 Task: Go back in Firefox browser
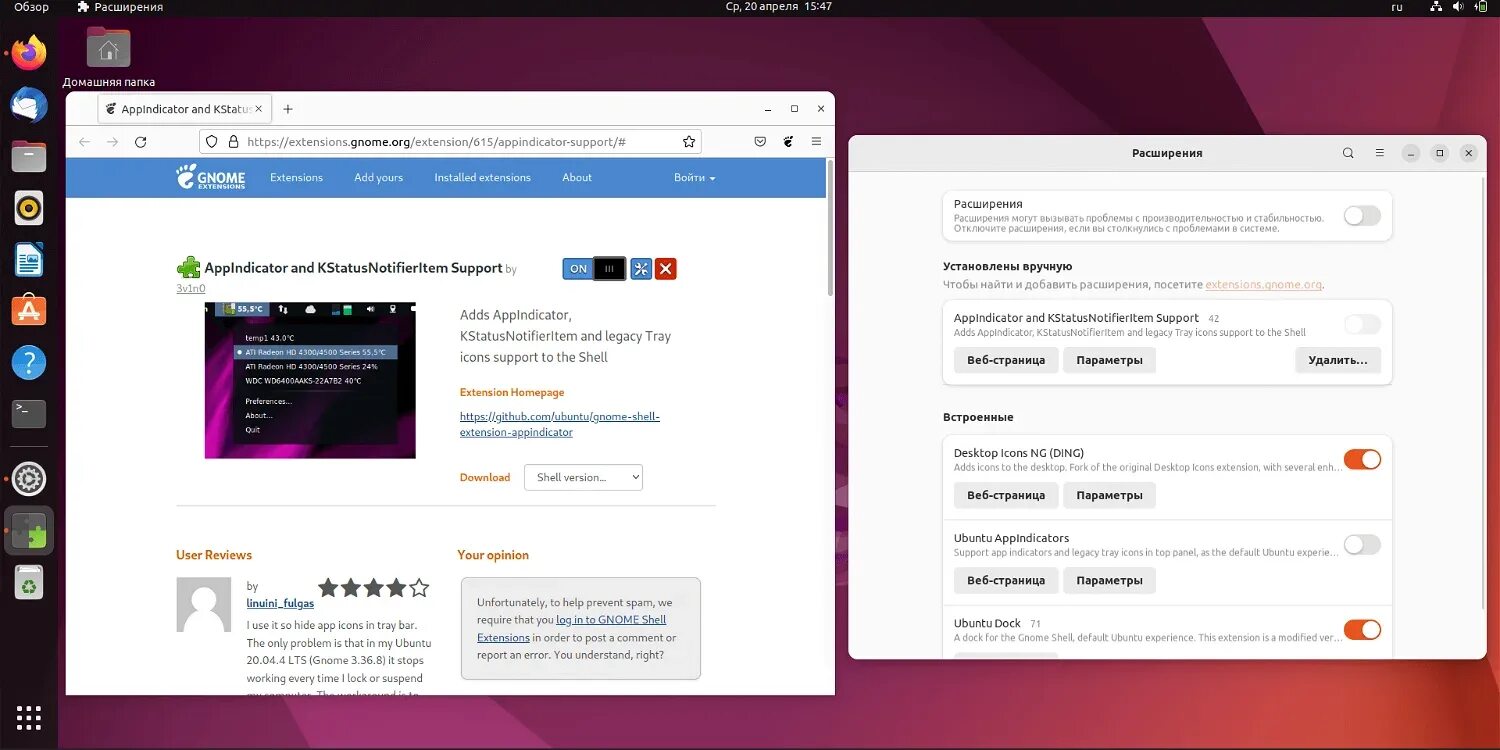coord(85,142)
